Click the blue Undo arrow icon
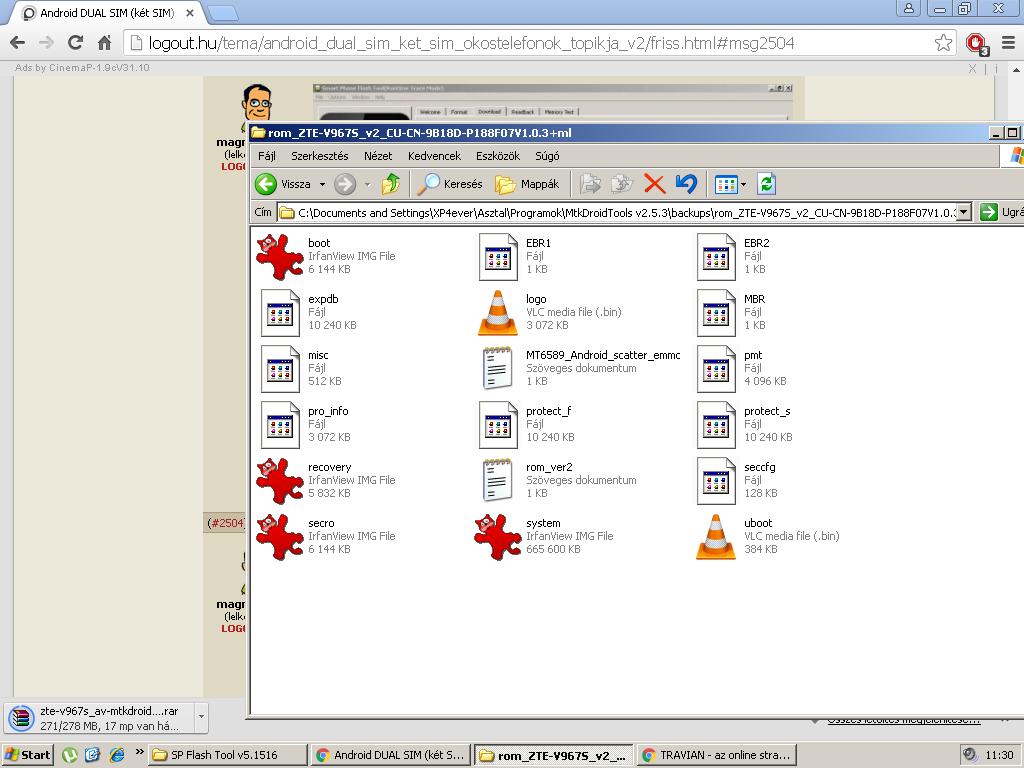The width and height of the screenshot is (1024, 768). [686, 184]
